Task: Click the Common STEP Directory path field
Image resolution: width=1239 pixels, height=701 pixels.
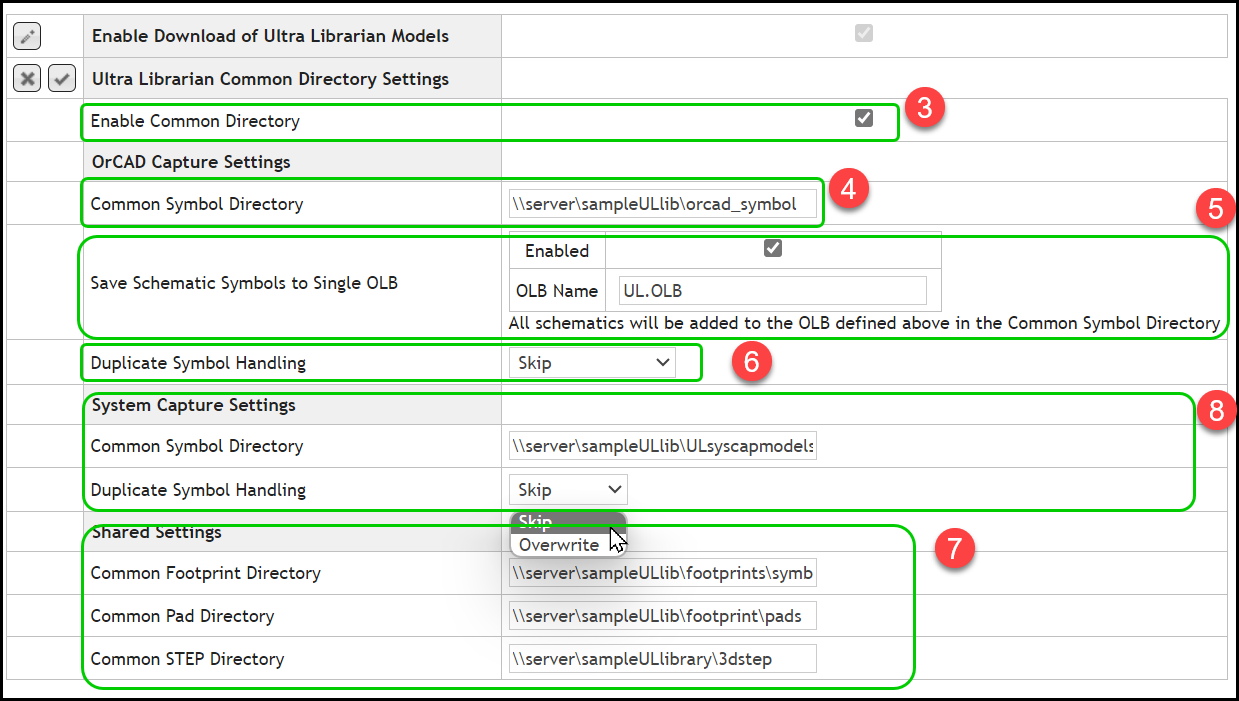Action: pyautogui.click(x=662, y=658)
